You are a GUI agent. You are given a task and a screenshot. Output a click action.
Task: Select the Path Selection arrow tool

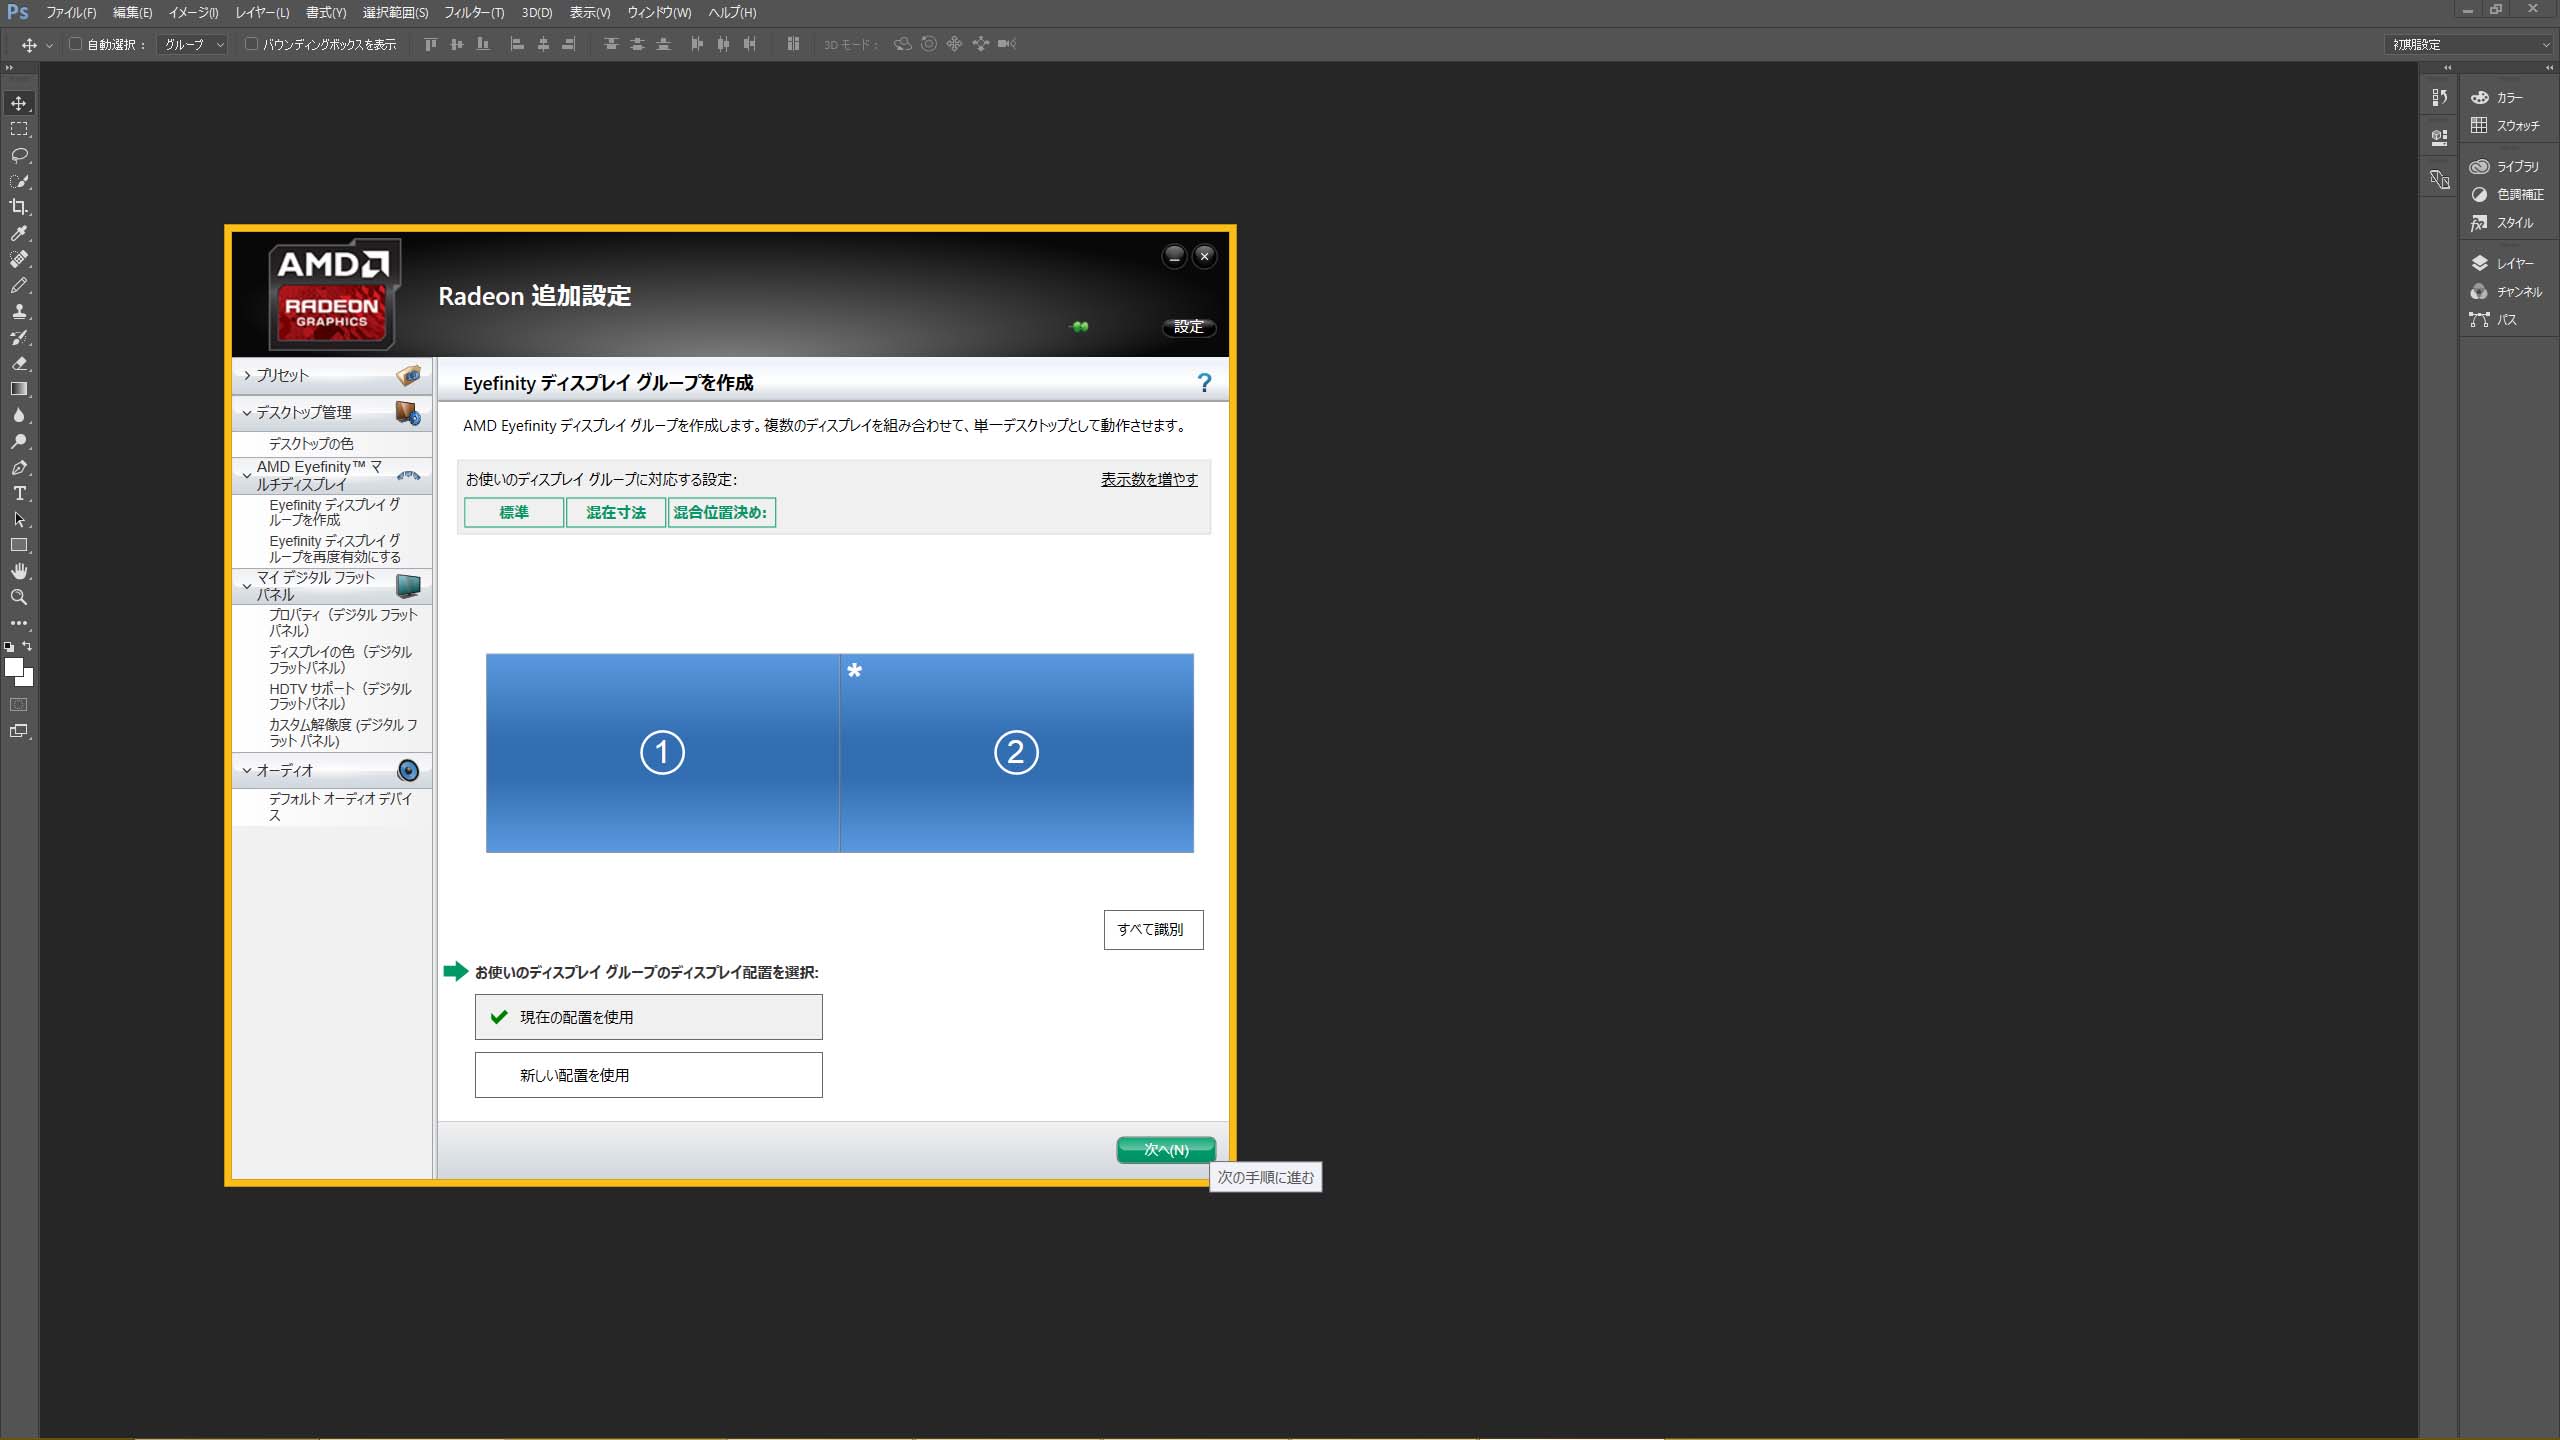click(19, 519)
